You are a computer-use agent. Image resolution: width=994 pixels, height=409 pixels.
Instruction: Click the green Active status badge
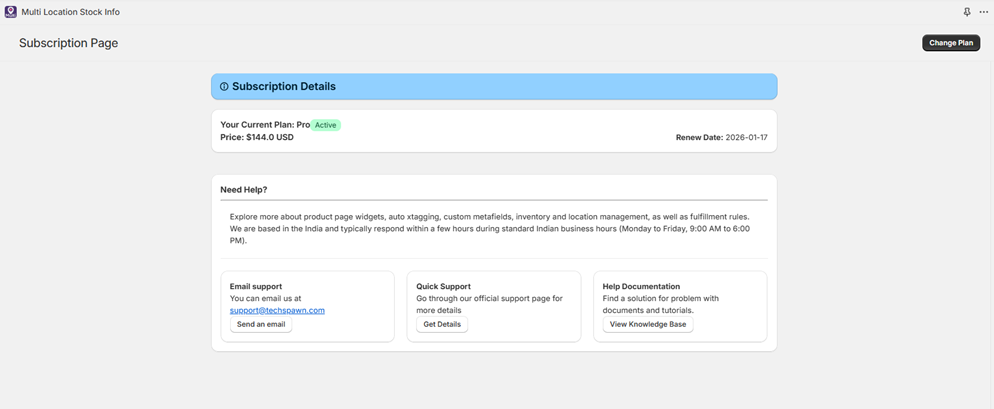(x=326, y=125)
